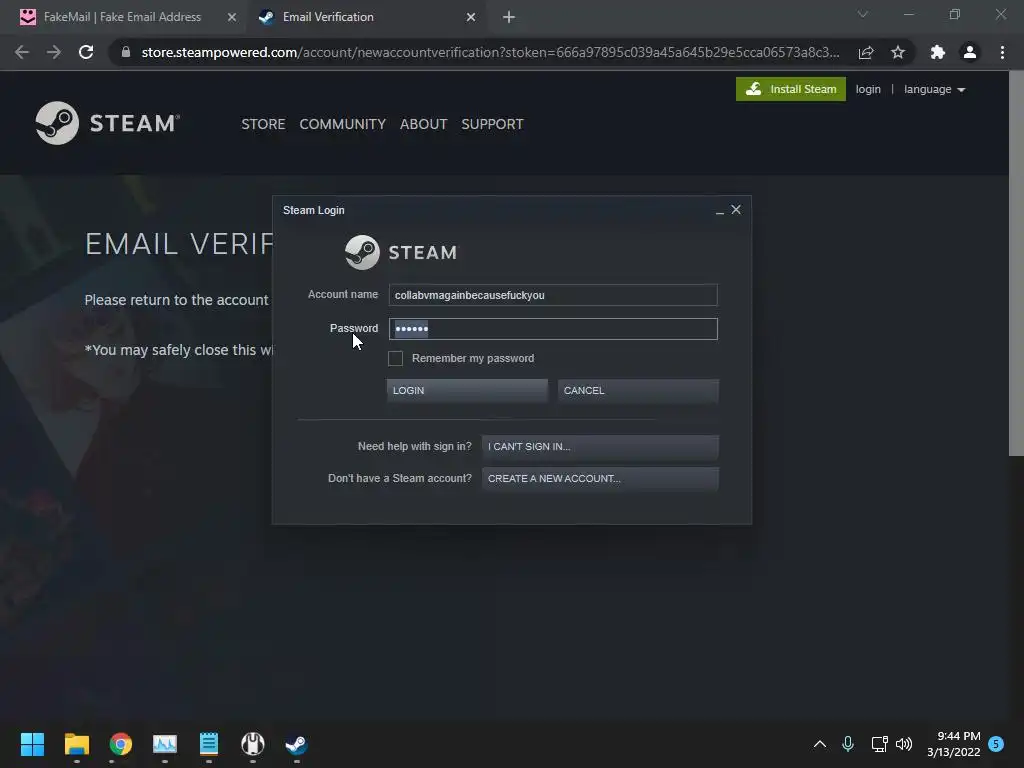Share this page icon
Viewport: 1024px width, 768px height.
click(866, 52)
